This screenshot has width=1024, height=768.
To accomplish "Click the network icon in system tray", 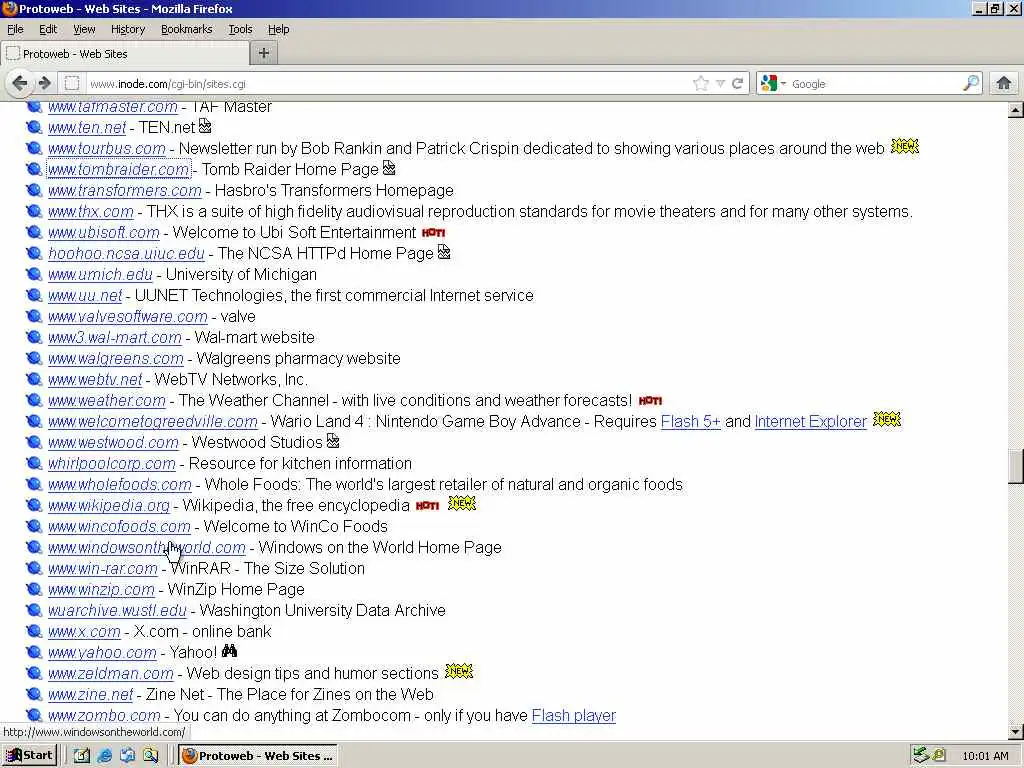I will tap(921, 756).
